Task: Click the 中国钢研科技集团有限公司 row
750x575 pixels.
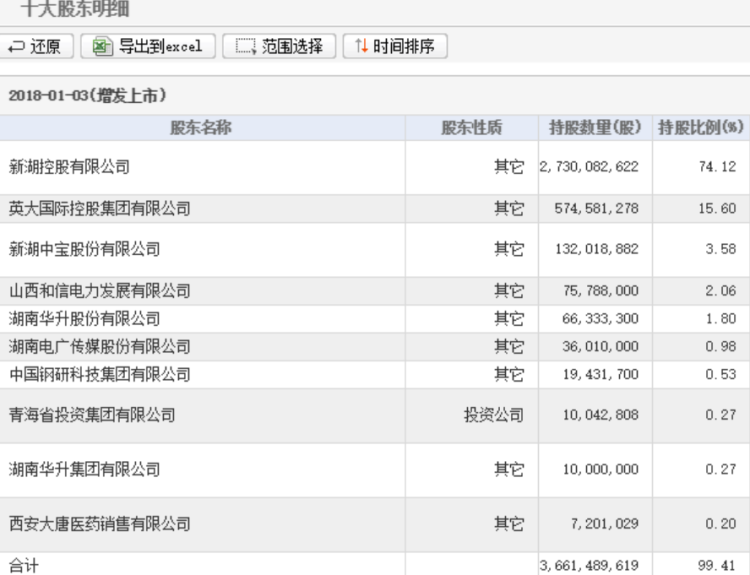Action: (99, 375)
